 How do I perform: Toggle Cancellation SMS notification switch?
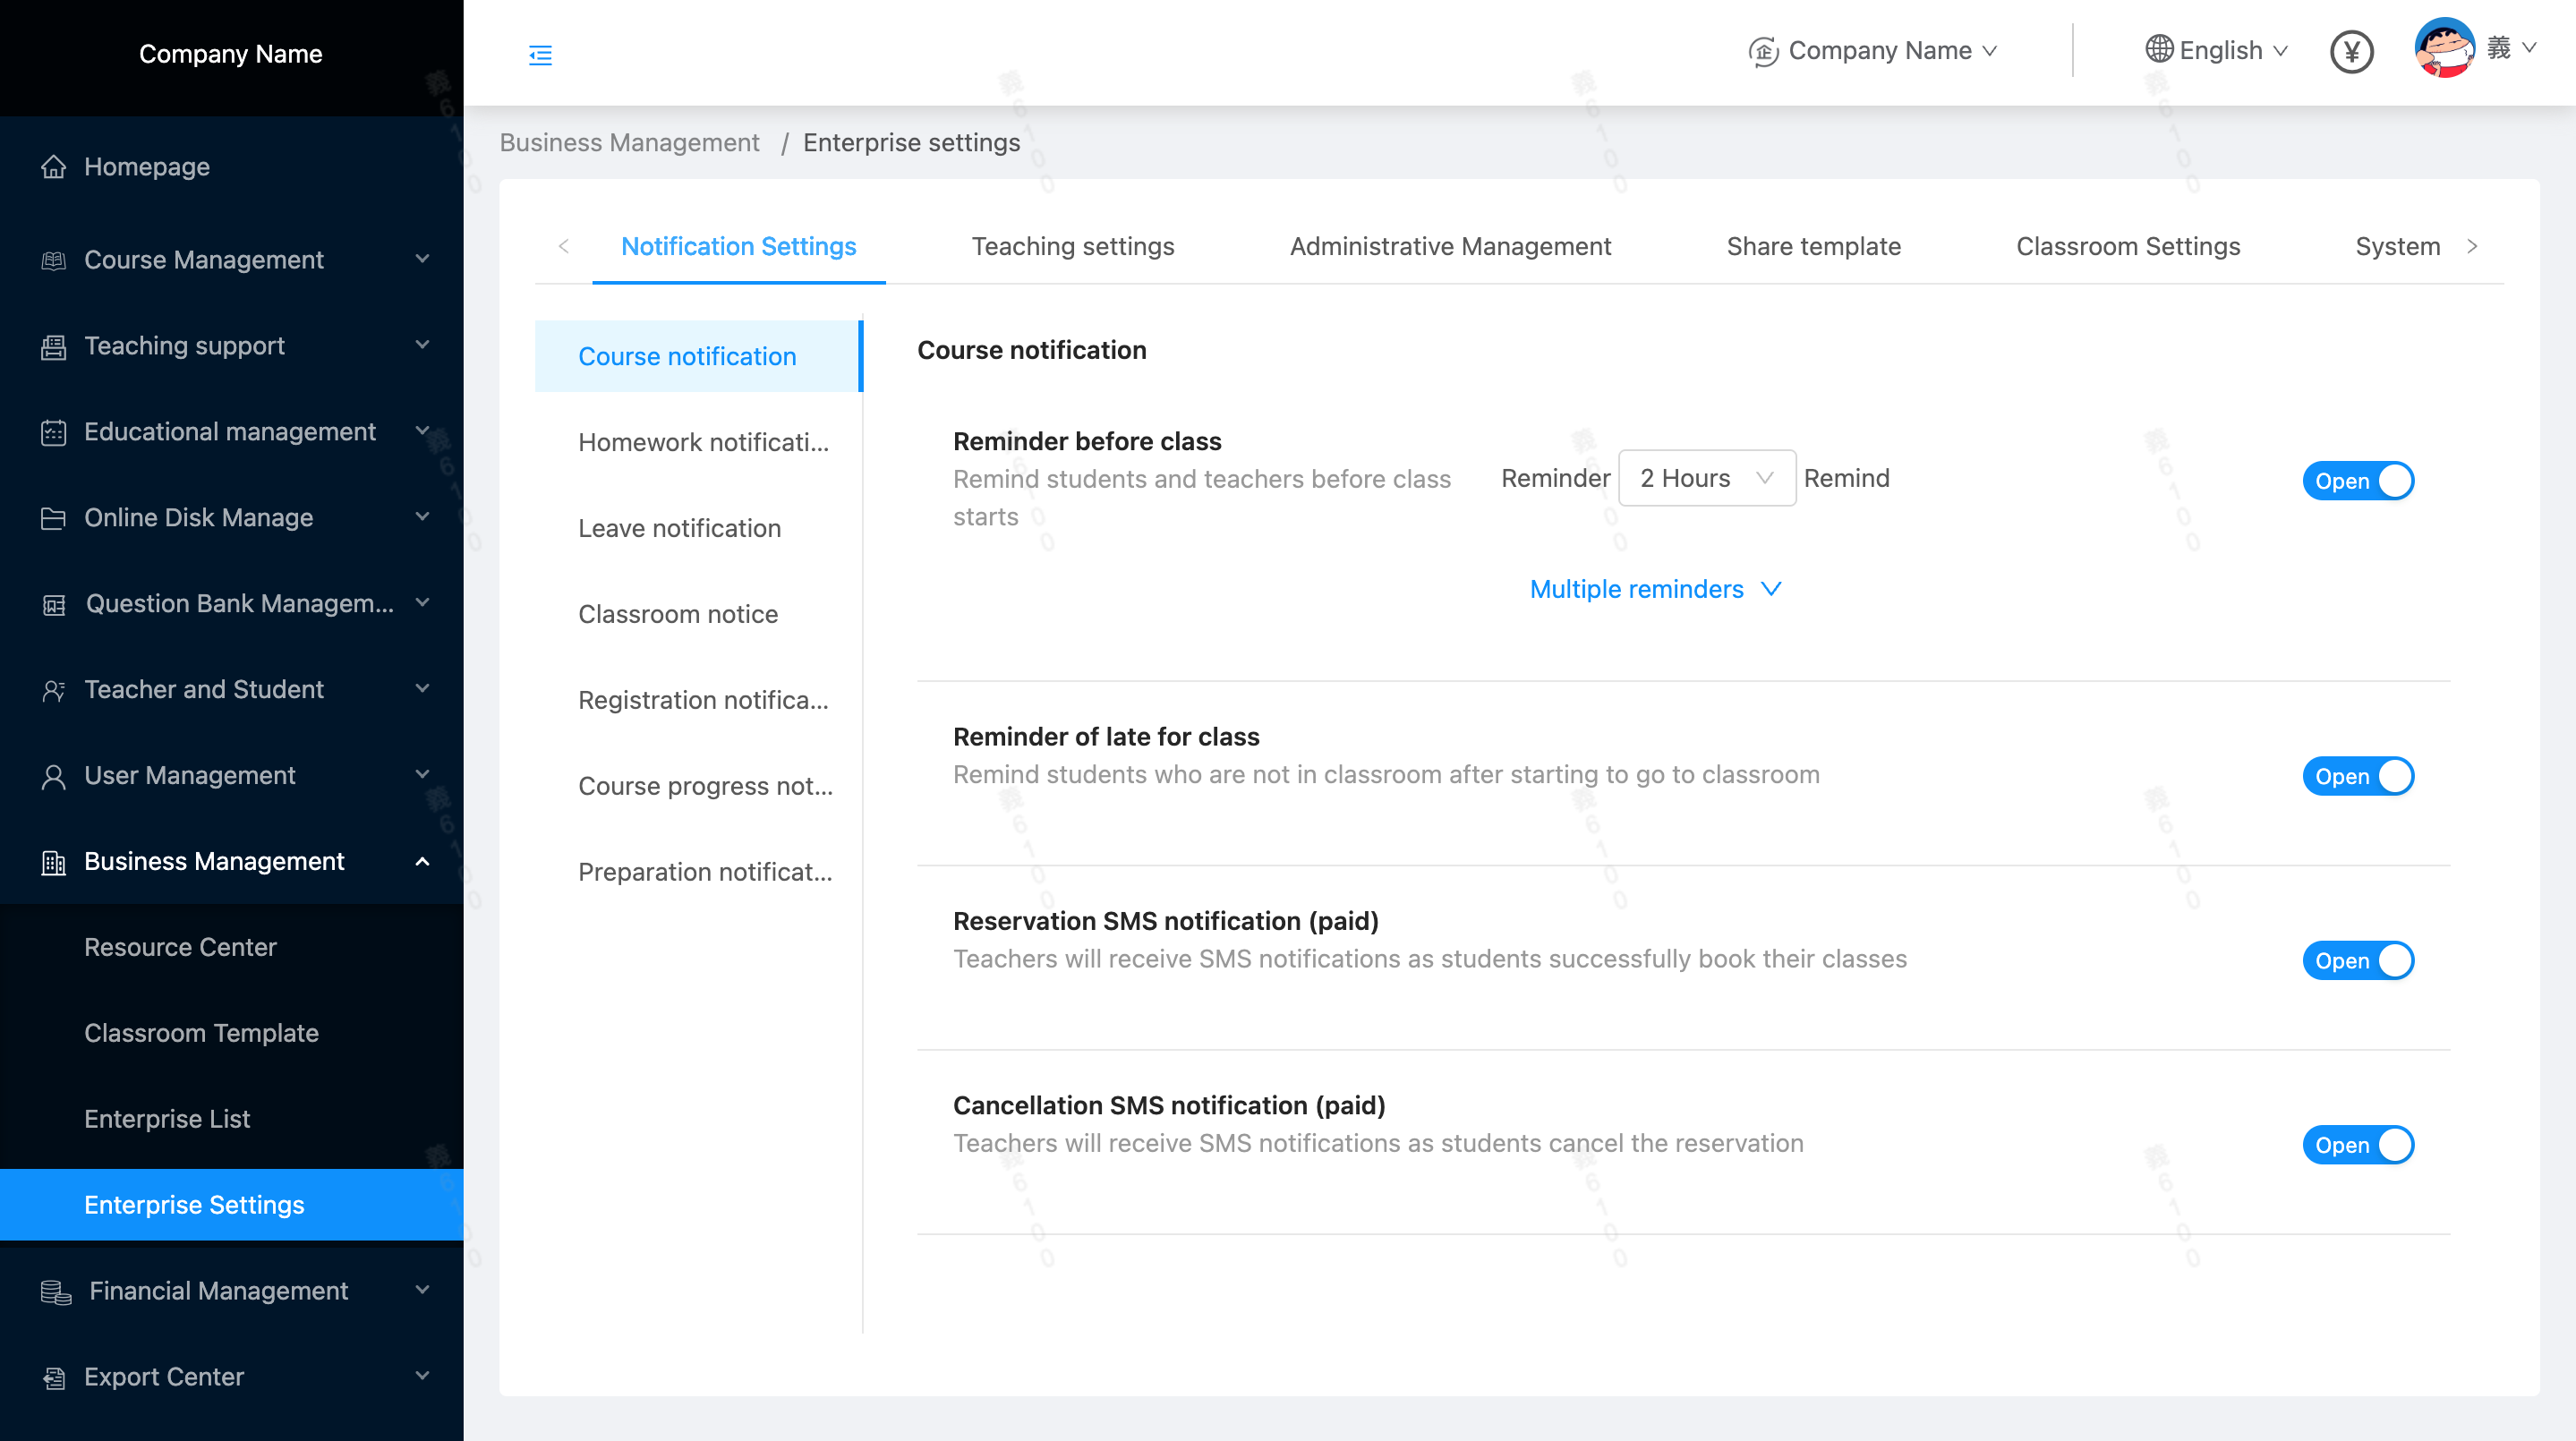2357,1145
